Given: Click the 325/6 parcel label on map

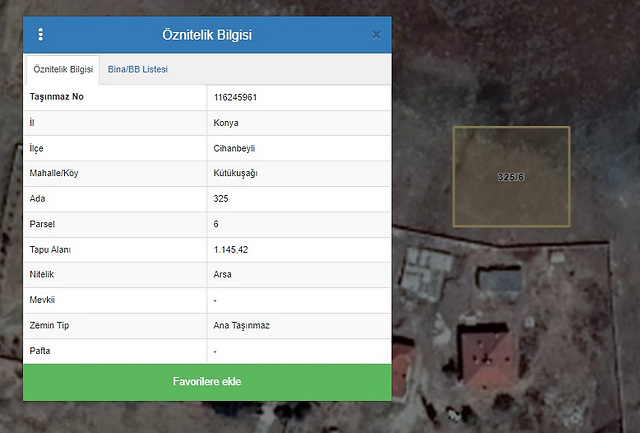Looking at the screenshot, I should (x=511, y=177).
